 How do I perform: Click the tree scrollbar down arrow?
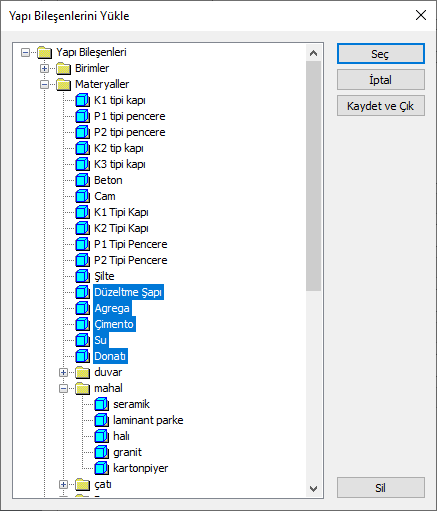click(313, 489)
